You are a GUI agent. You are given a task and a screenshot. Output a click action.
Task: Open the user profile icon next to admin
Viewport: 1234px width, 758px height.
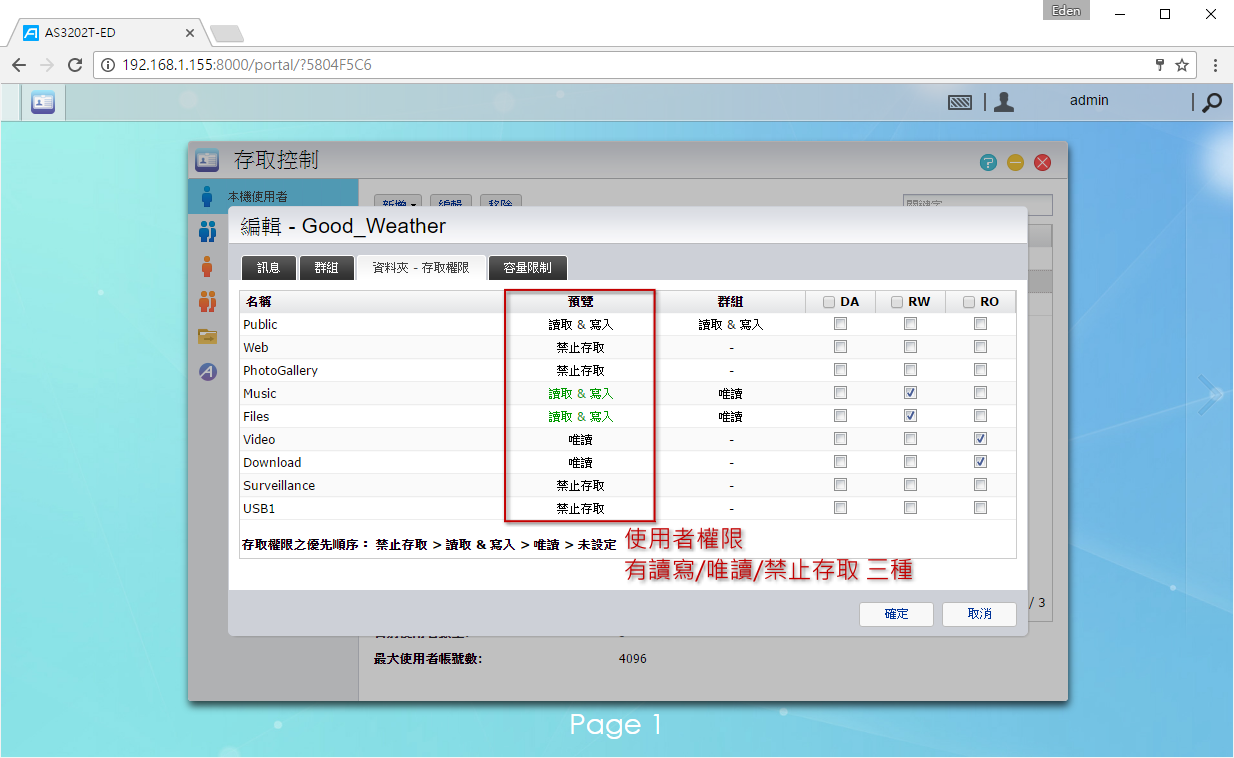[x=1004, y=101]
